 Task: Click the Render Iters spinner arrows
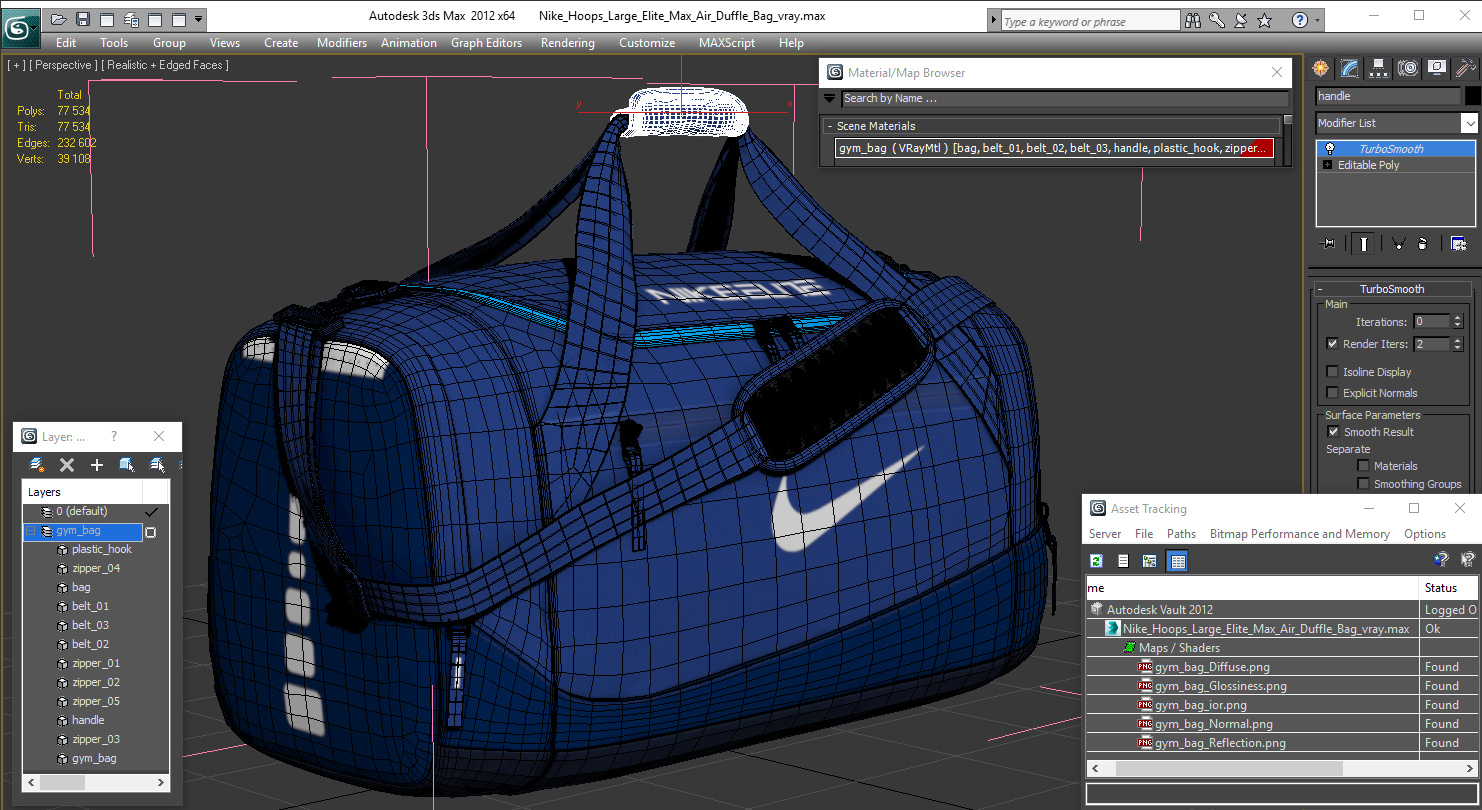point(1457,344)
